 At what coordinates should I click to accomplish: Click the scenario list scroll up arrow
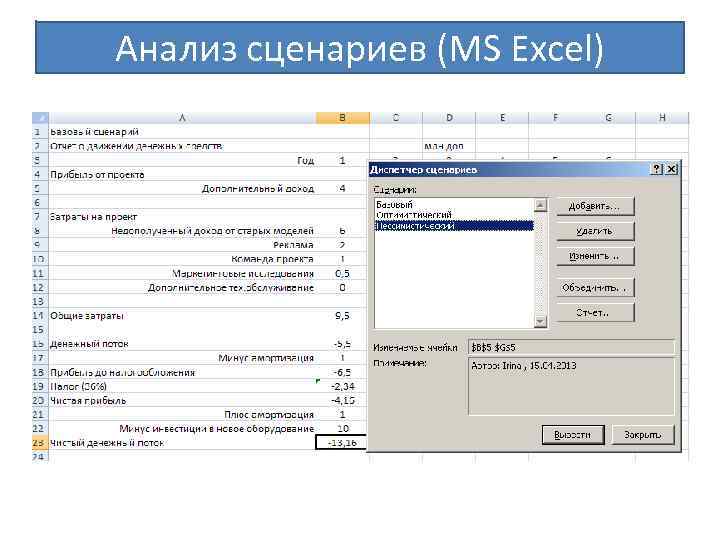coord(540,205)
